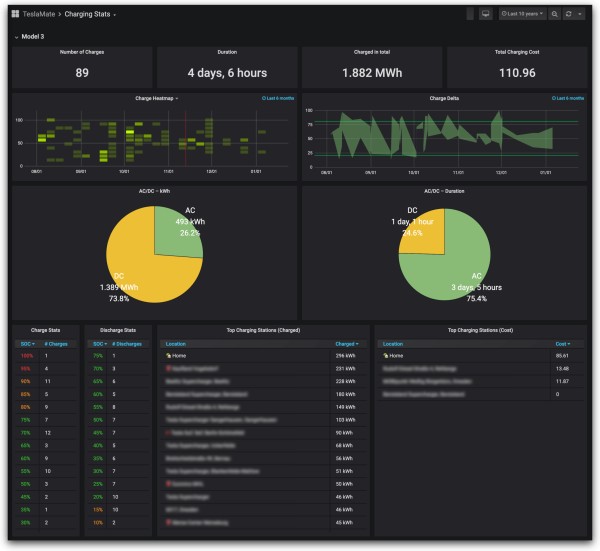Click the refresh dashboard icon
The width and height of the screenshot is (600, 551).
tap(569, 14)
